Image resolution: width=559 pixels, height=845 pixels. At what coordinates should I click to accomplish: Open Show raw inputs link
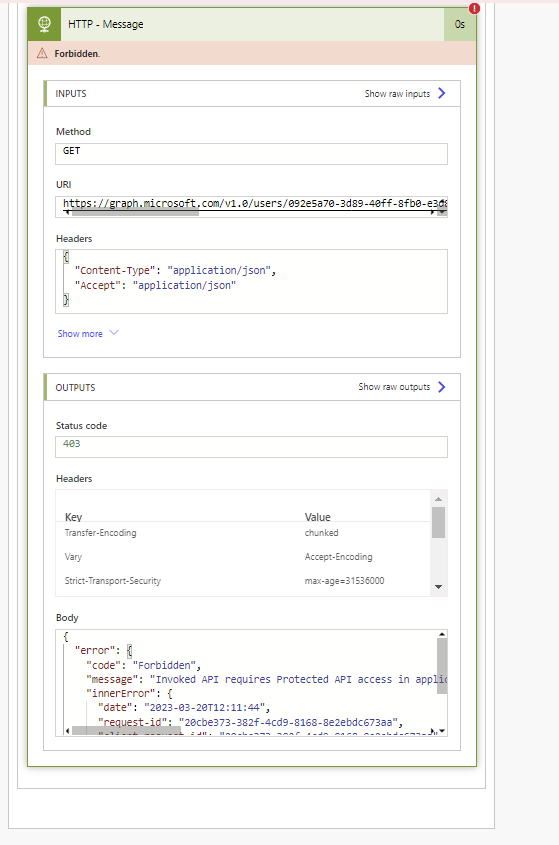coord(397,94)
